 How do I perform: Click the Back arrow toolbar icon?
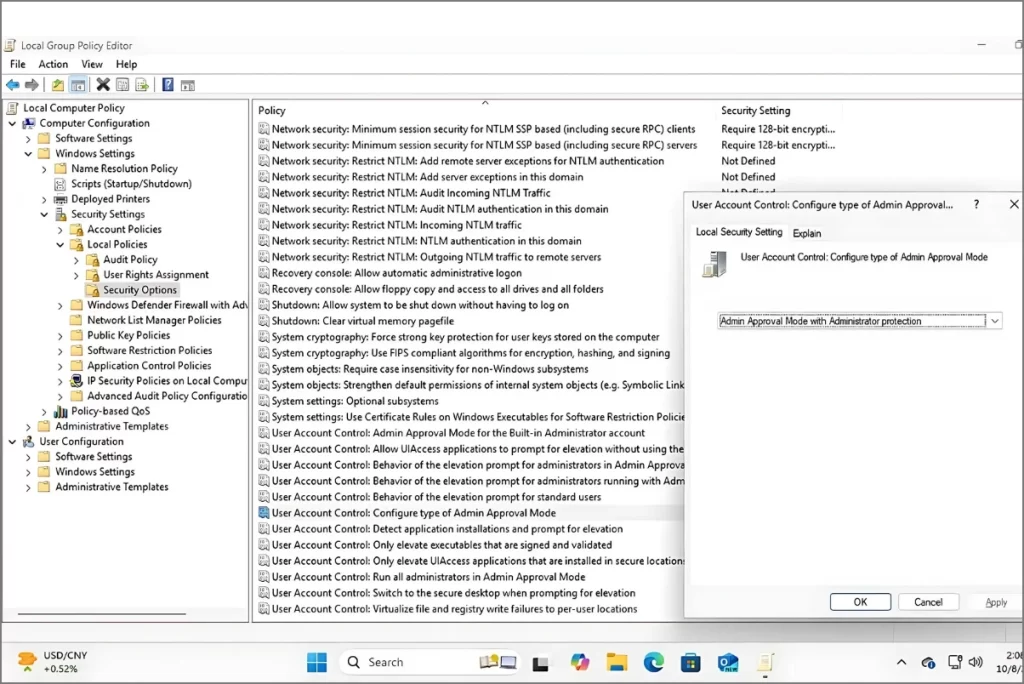[12, 85]
